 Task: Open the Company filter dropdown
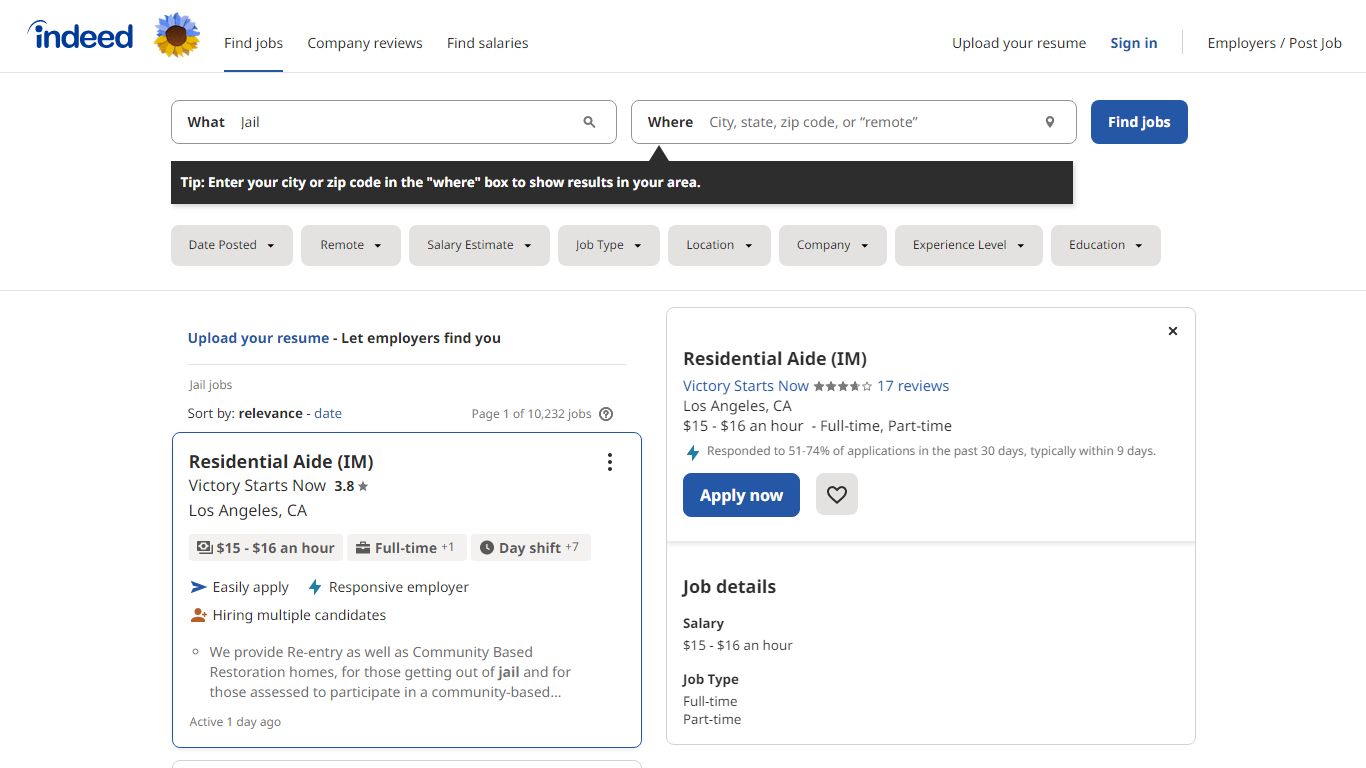(x=833, y=245)
